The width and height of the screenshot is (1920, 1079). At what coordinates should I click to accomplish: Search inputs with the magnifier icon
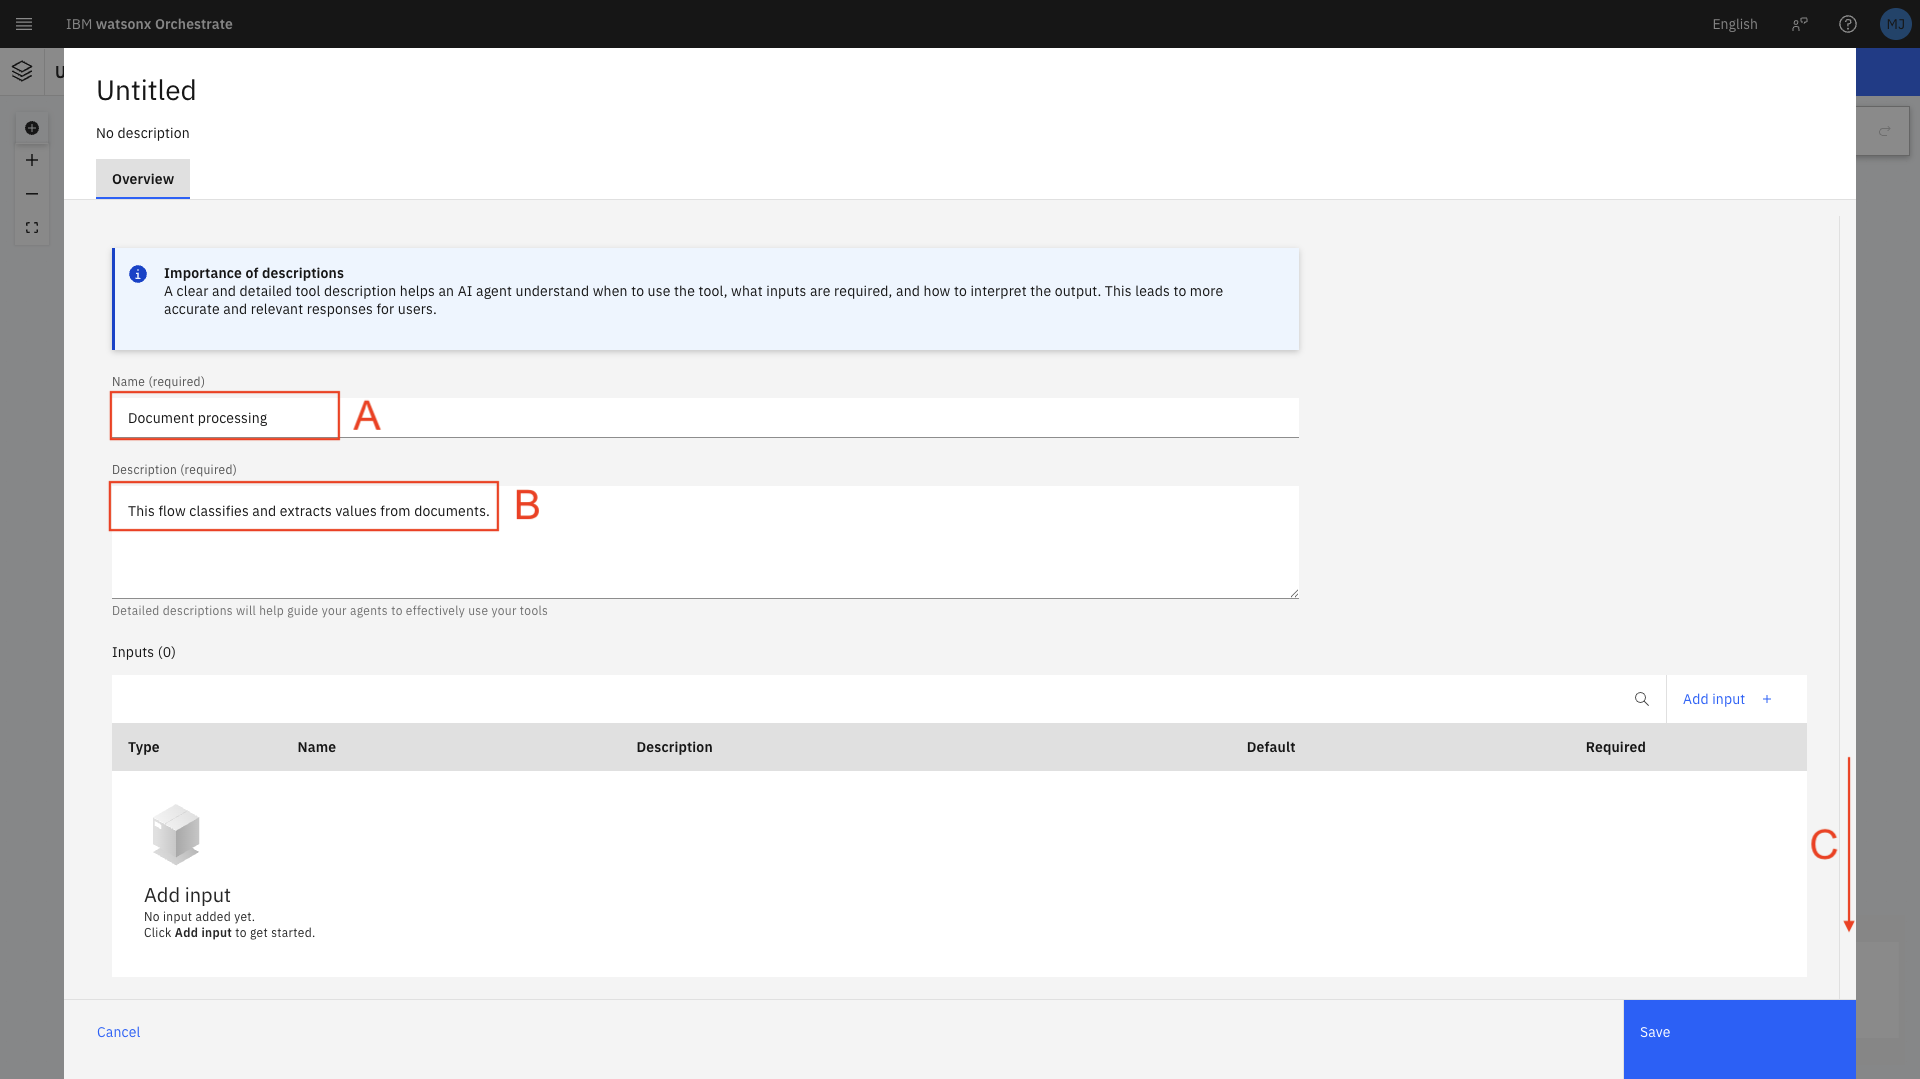[x=1641, y=699]
